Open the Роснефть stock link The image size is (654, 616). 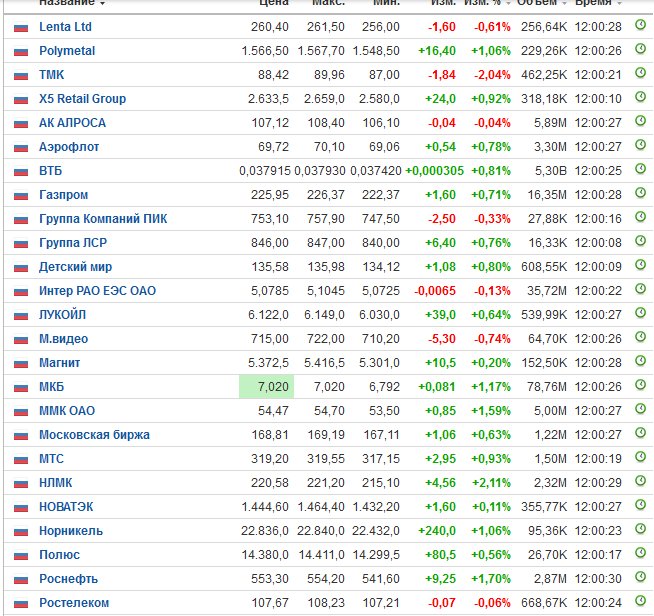[x=68, y=579]
